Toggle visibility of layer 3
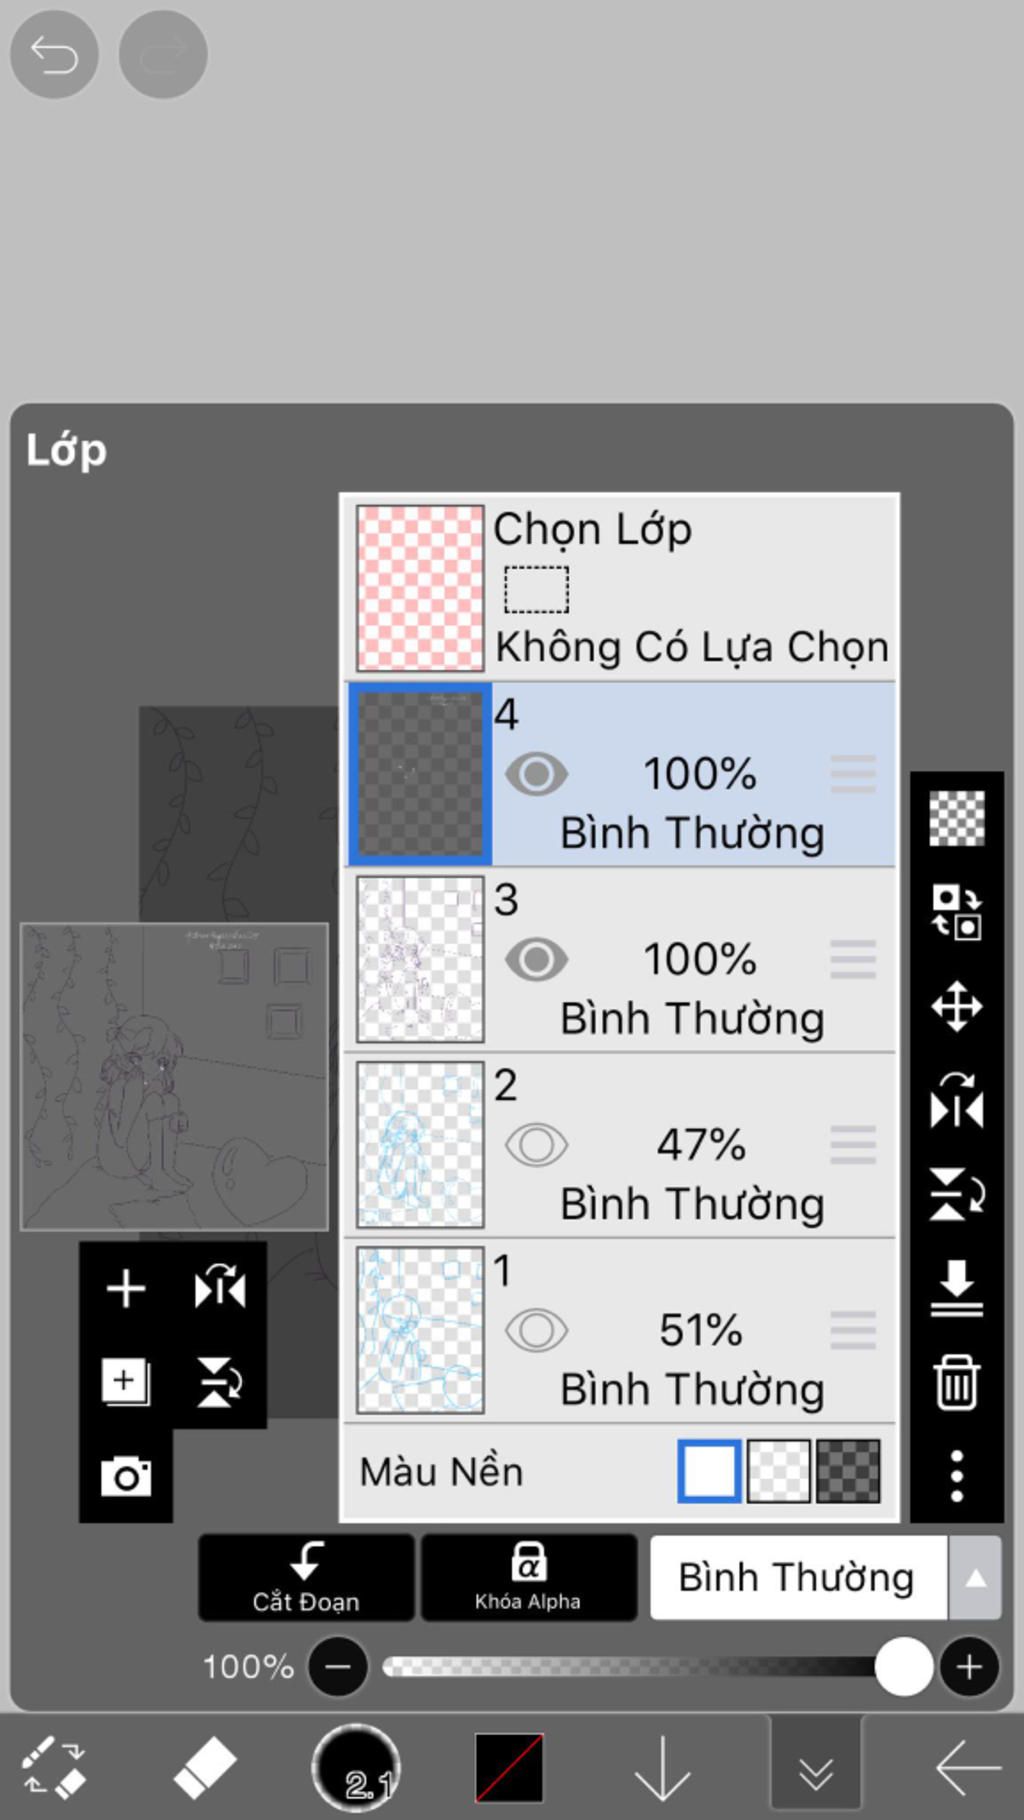Screen dimensions: 1024x1820 coord(536,960)
